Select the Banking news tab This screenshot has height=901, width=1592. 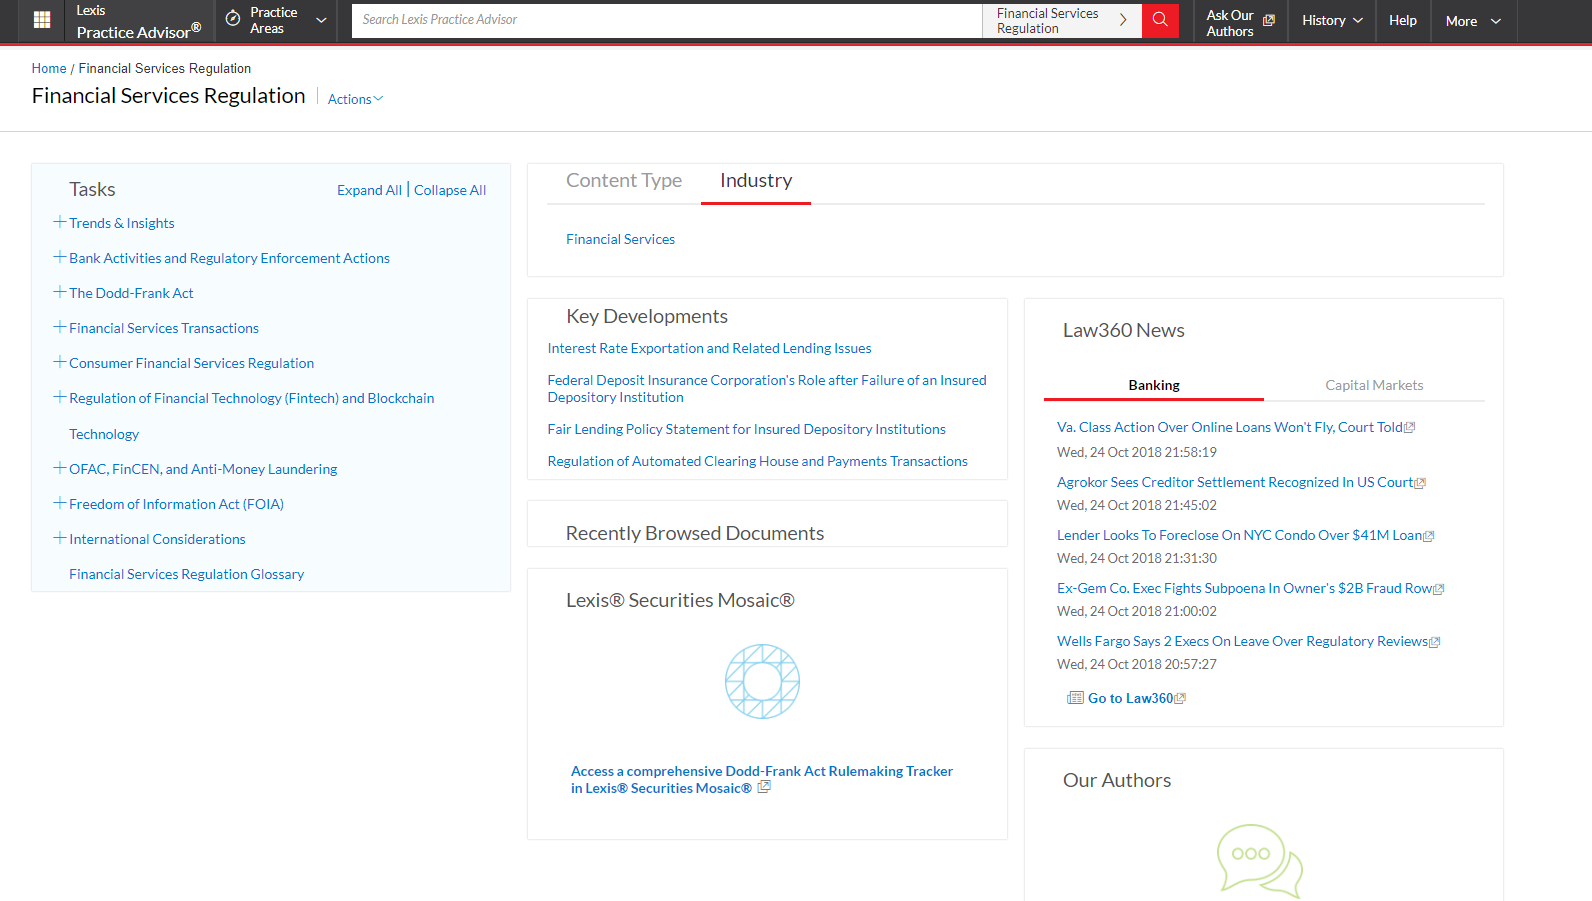click(1154, 385)
